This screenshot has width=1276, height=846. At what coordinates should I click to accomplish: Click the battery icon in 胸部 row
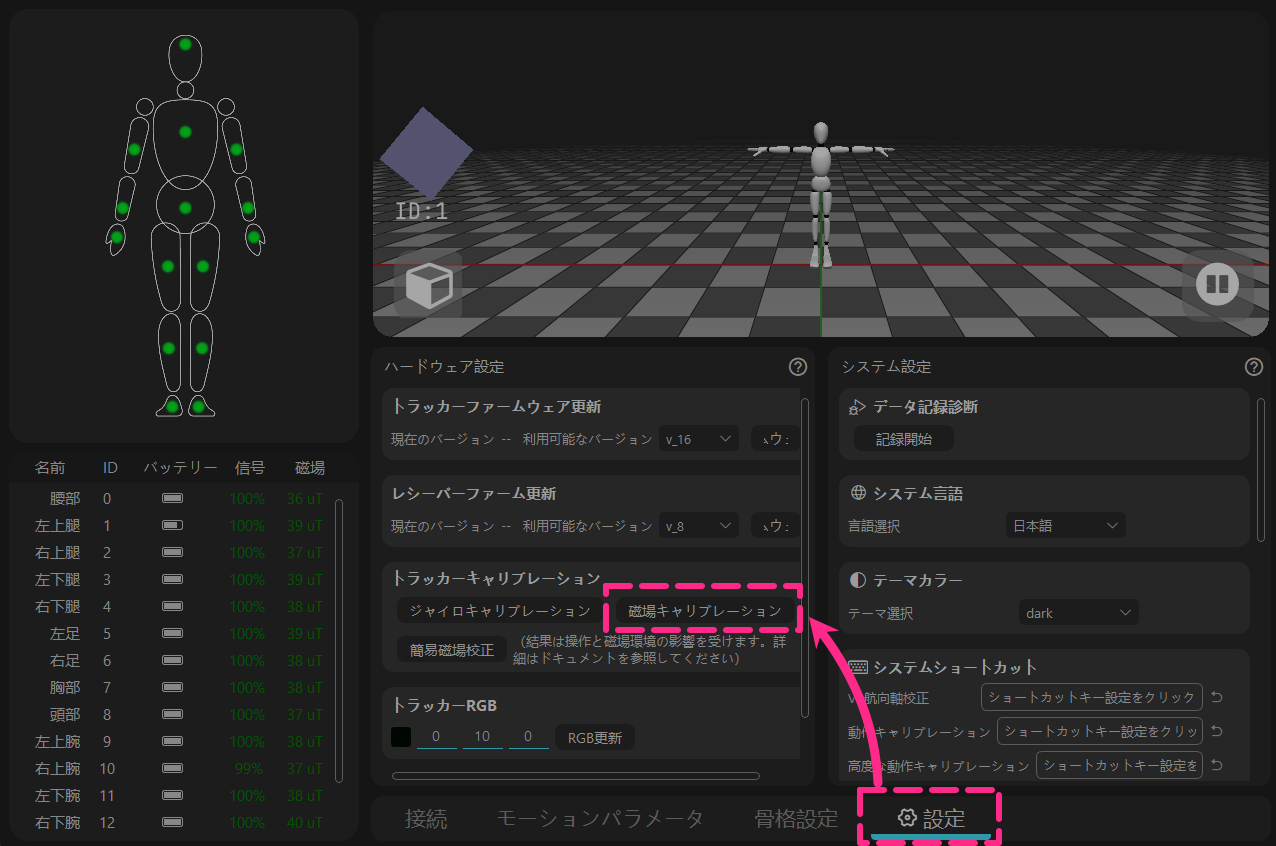[172, 687]
